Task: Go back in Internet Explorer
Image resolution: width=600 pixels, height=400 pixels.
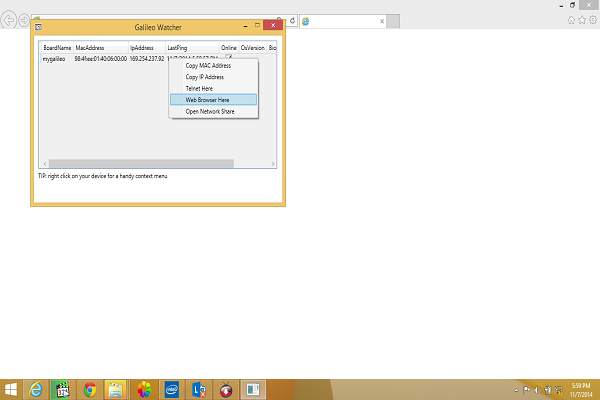Action: 9,20
